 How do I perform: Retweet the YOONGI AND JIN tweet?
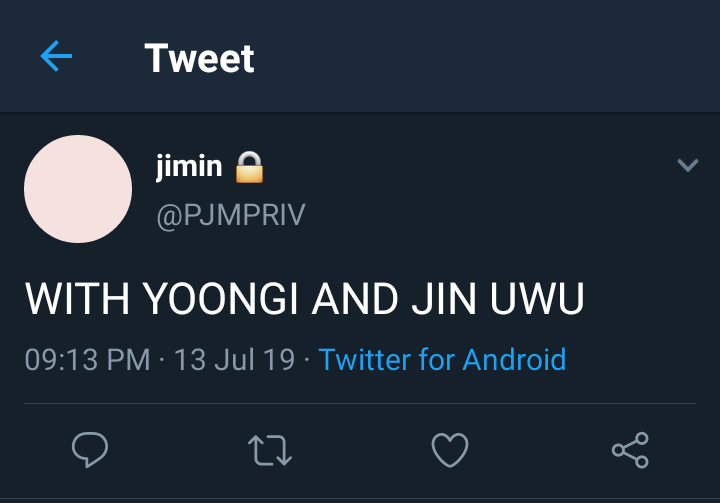(x=270, y=450)
